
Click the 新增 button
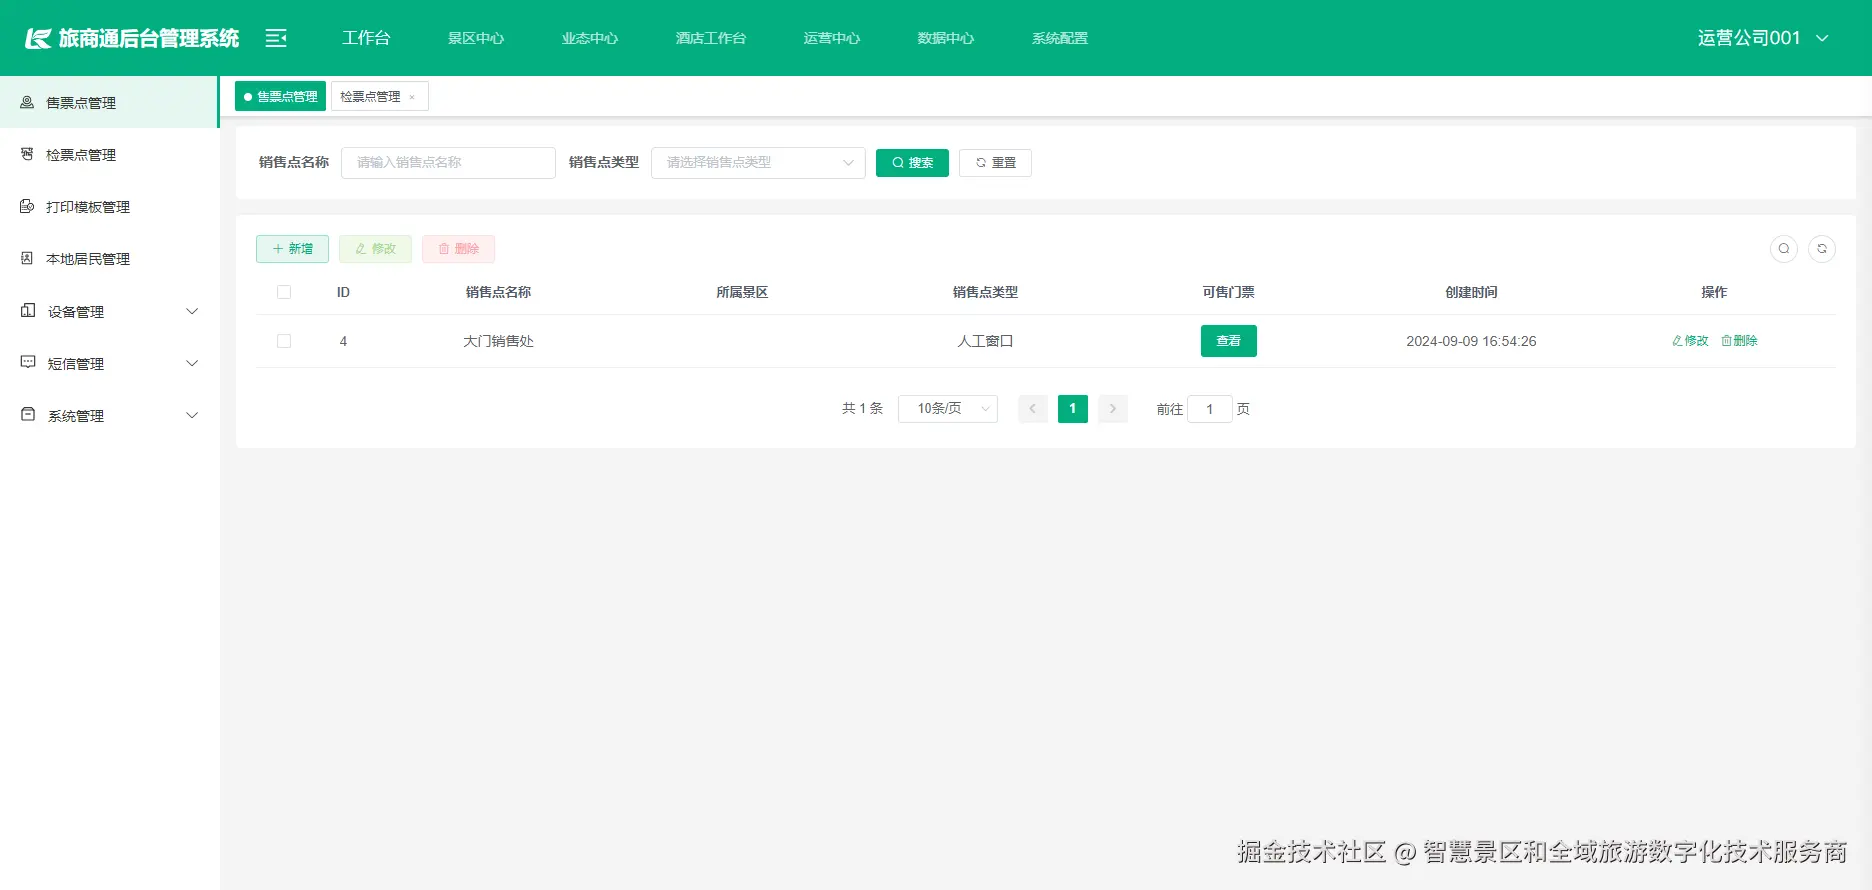coord(292,249)
